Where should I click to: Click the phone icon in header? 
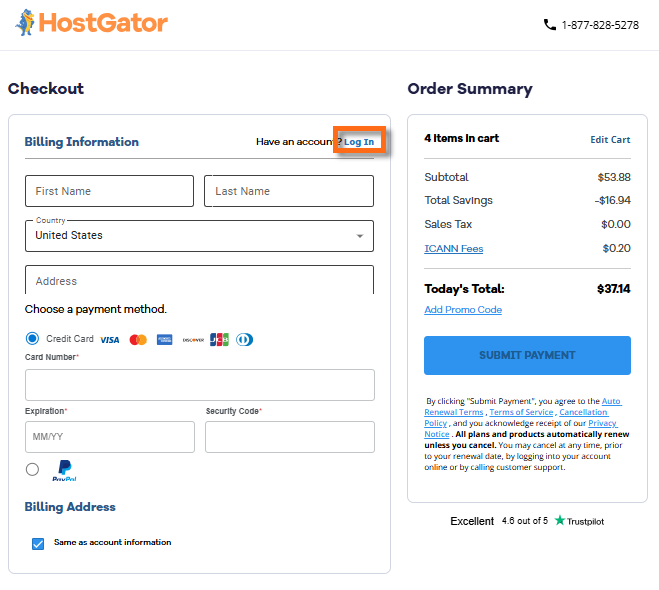pyautogui.click(x=549, y=25)
